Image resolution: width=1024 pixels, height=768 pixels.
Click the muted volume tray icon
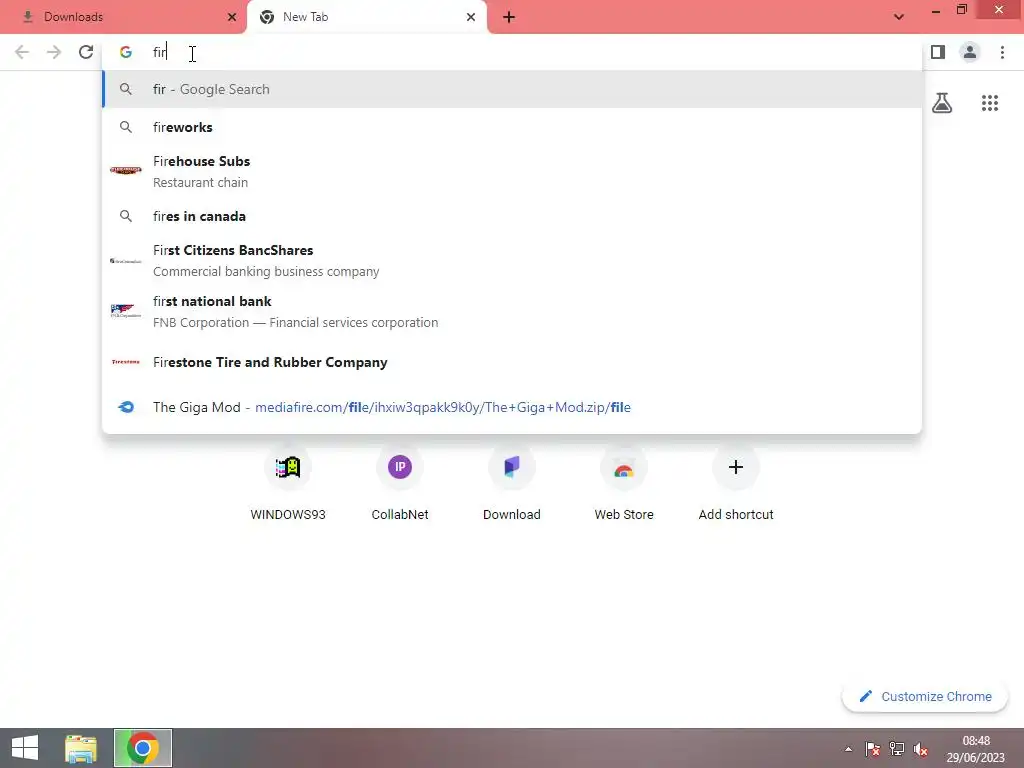point(921,749)
